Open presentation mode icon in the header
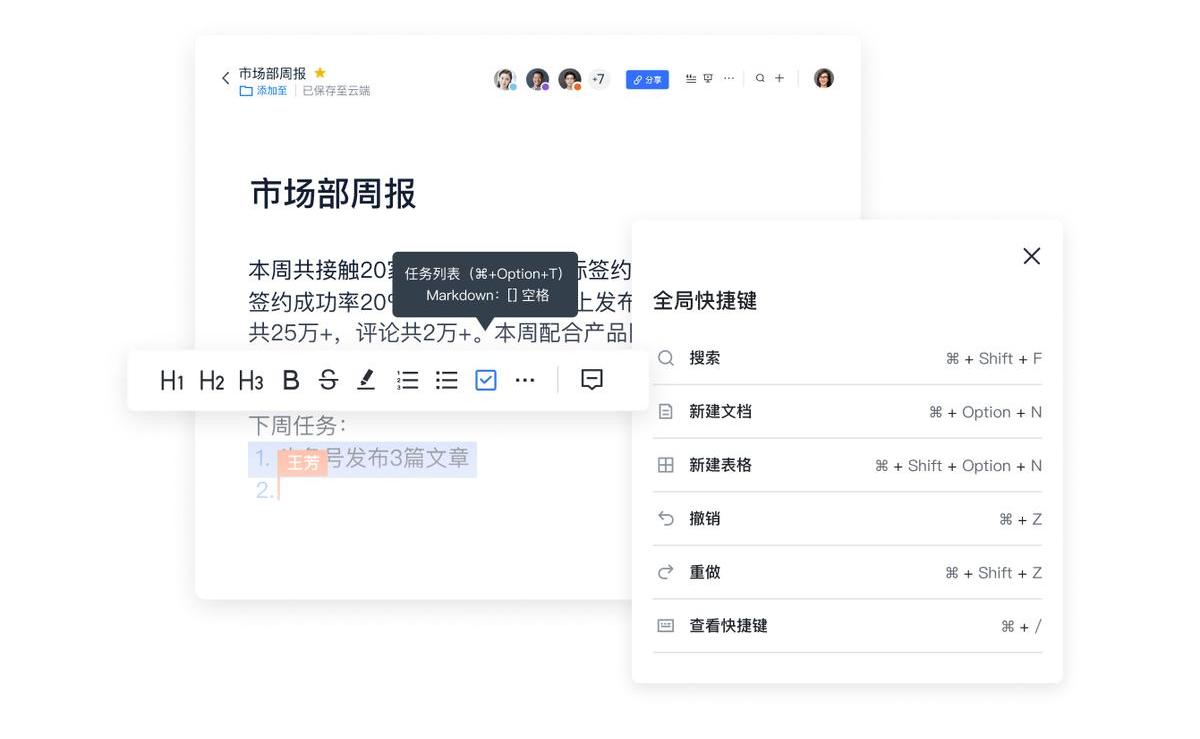This screenshot has height=739, width=1200. [708, 78]
